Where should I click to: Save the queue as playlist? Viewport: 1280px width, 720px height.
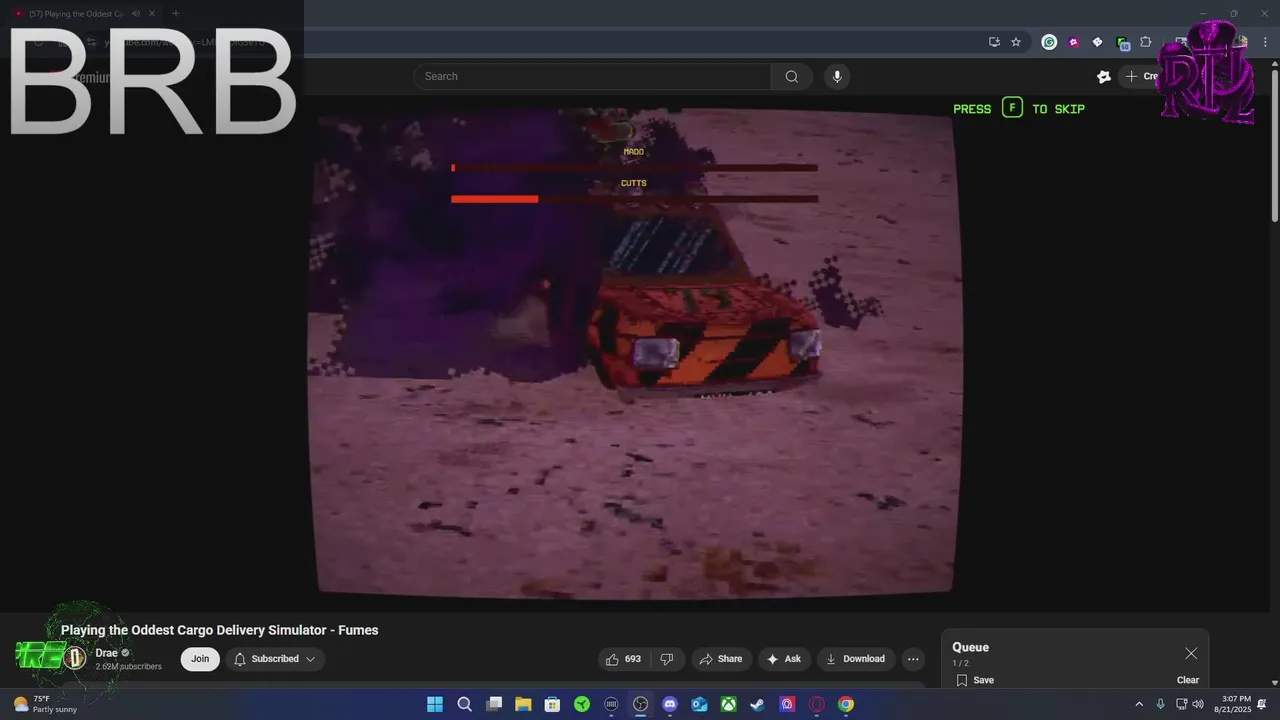coord(975,680)
